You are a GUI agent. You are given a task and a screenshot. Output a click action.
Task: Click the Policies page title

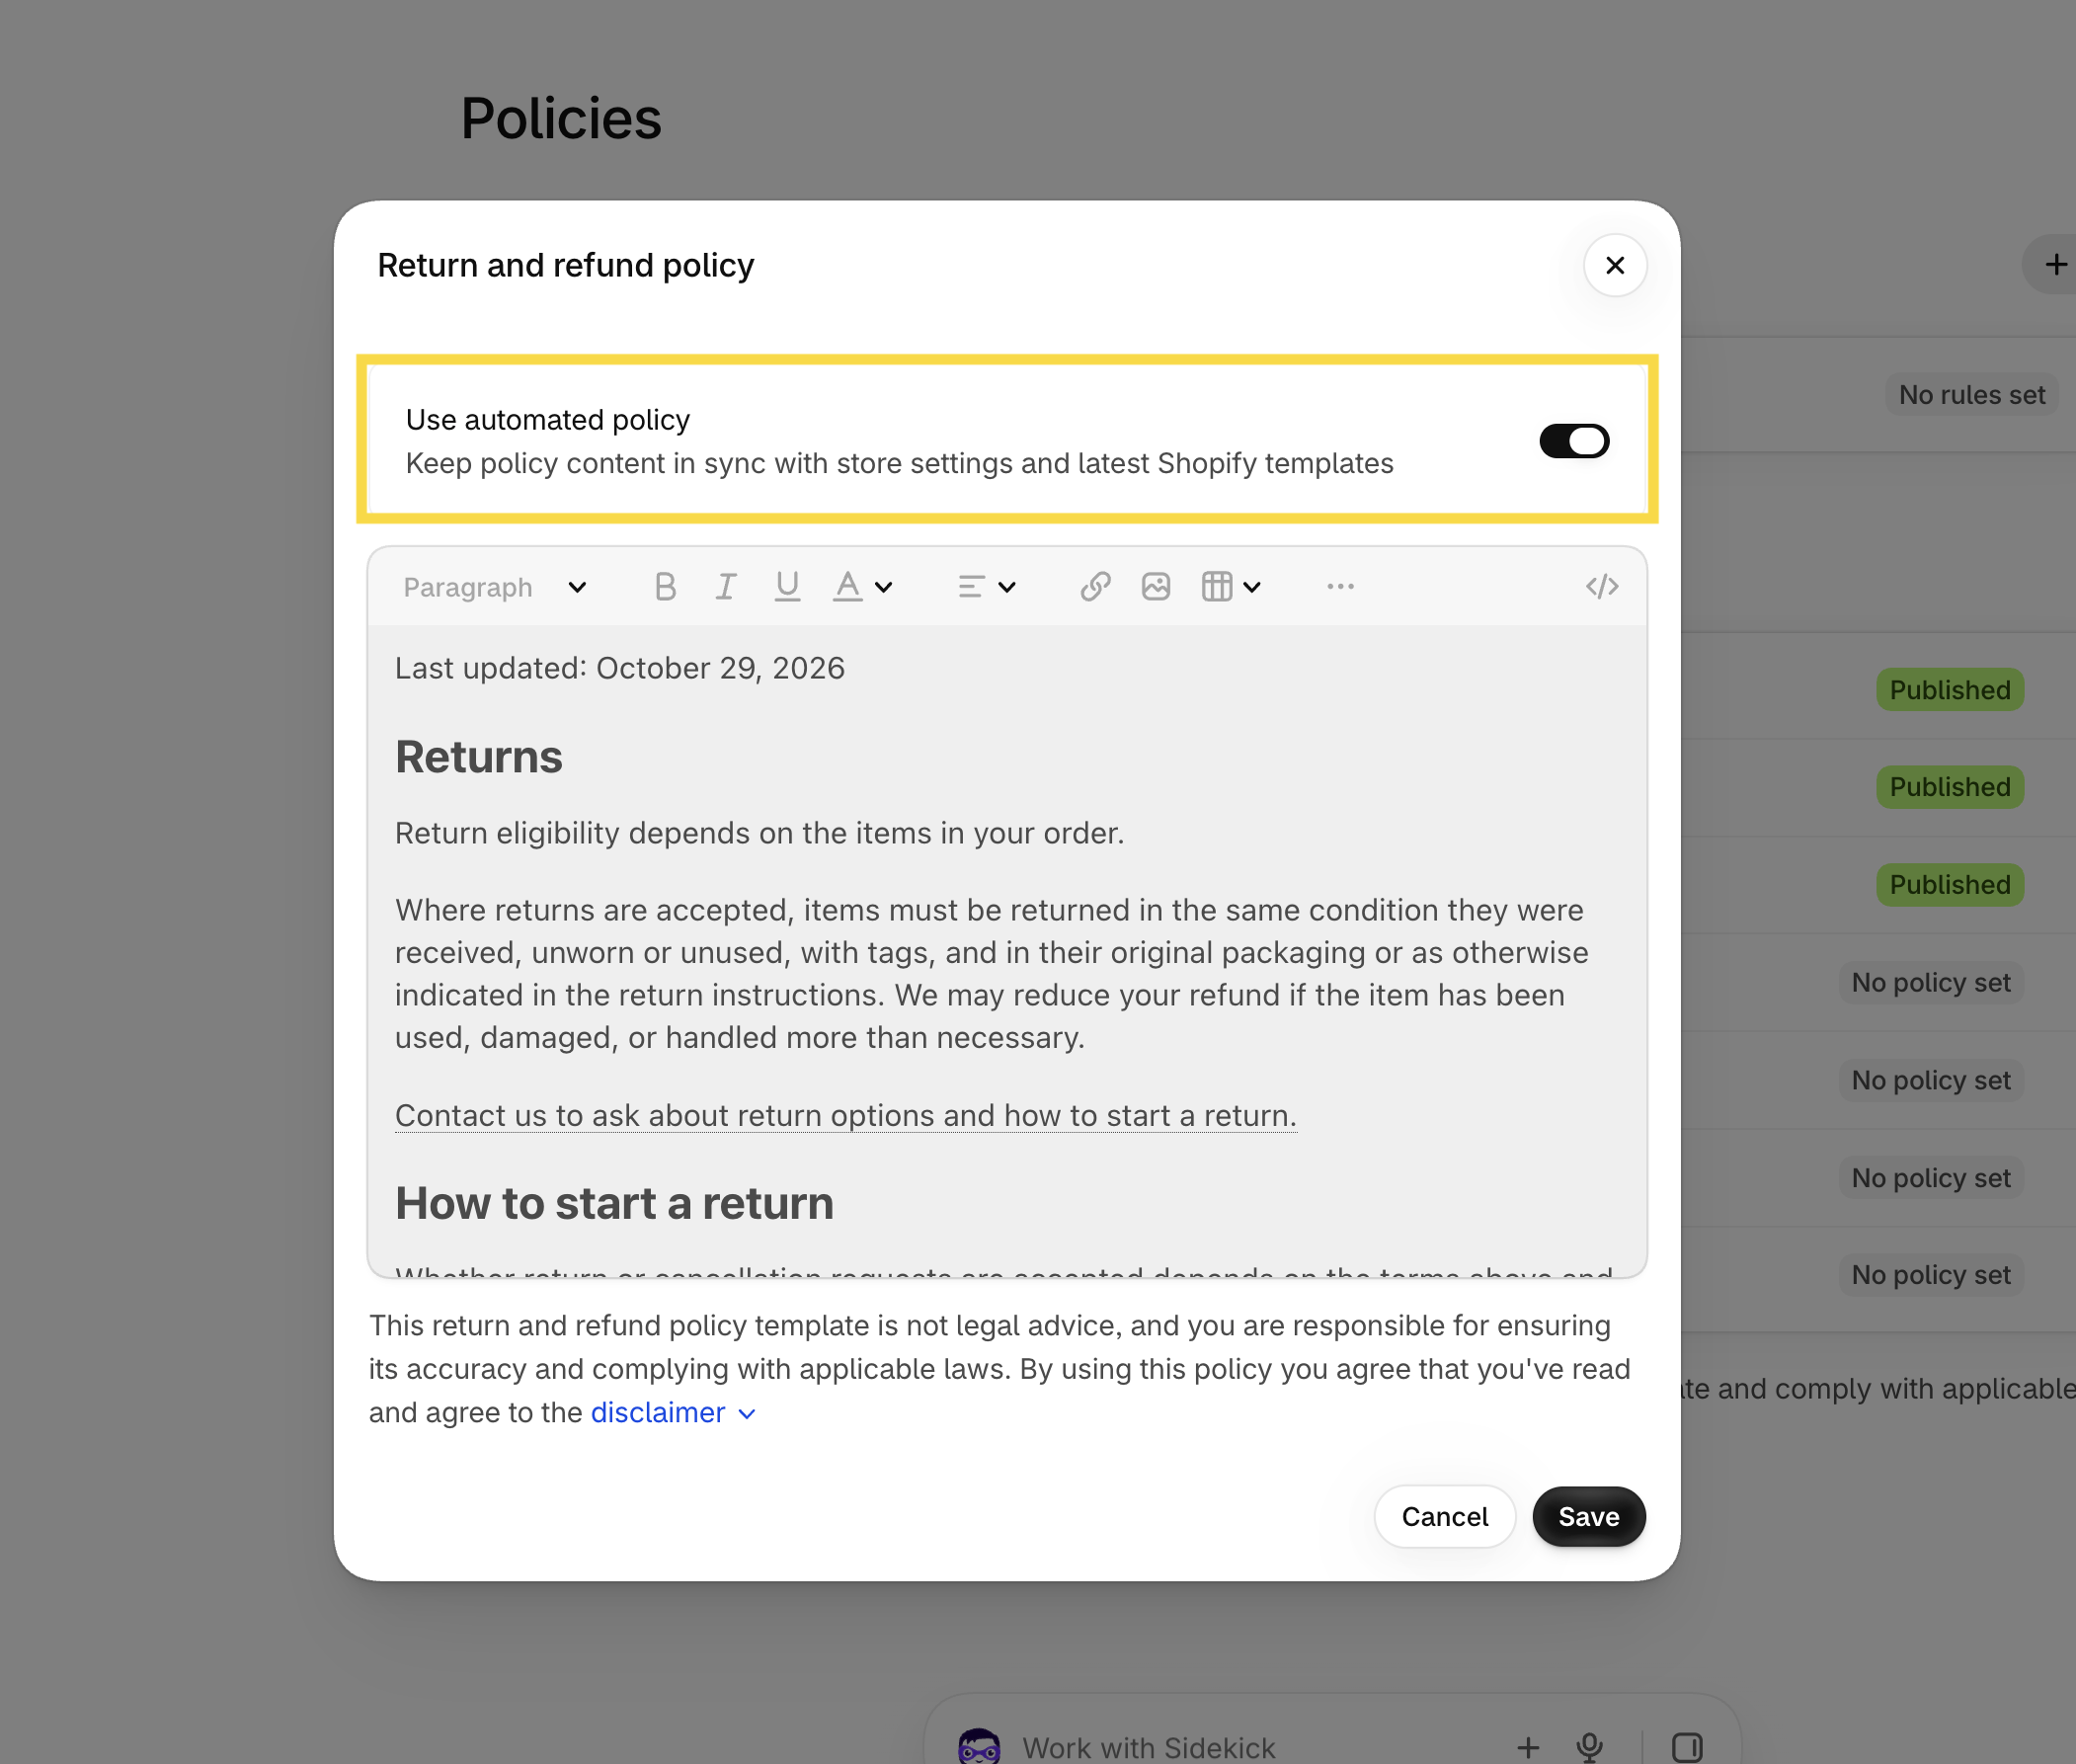(x=561, y=119)
